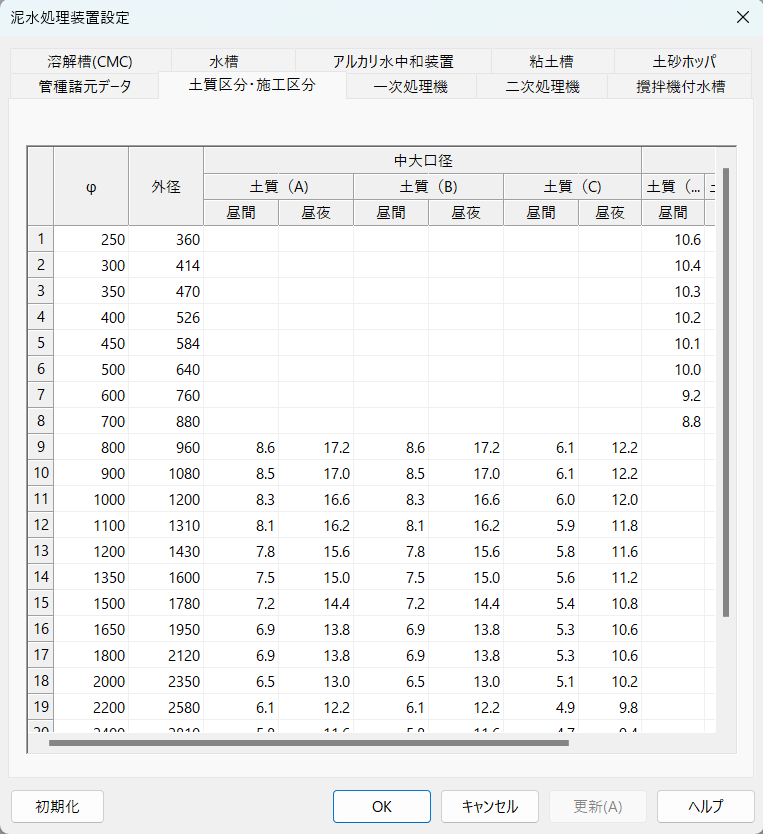Select the アルカリ水中和装置 tab
Screen dimensions: 763x834
click(393, 61)
